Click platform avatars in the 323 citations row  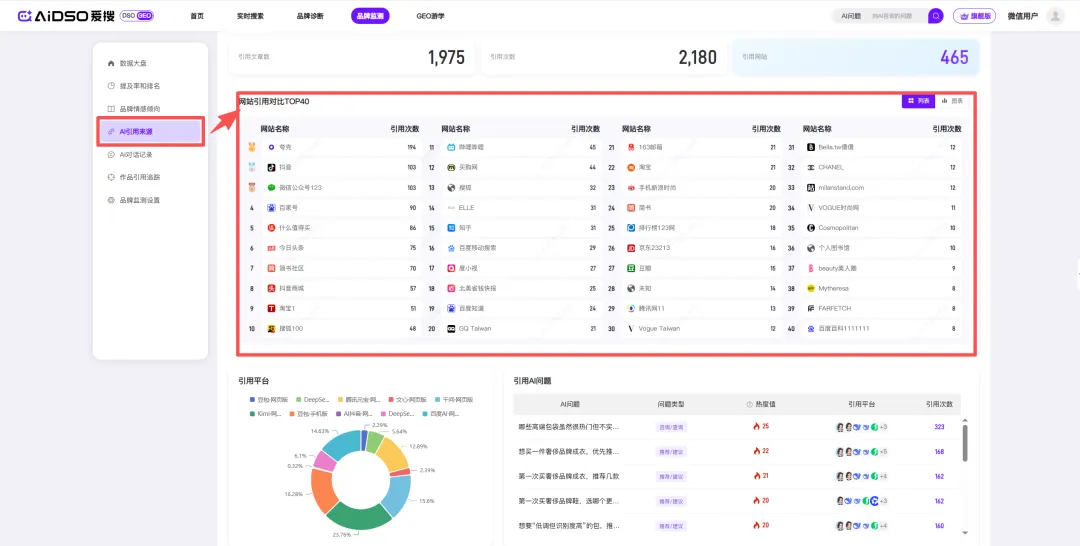pos(856,427)
